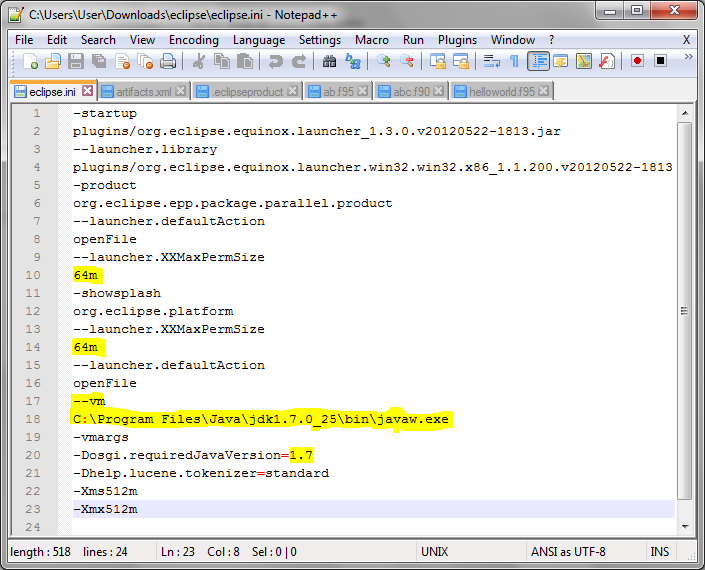Open the View menu
Screen dimensions: 705x570
(x=142, y=40)
